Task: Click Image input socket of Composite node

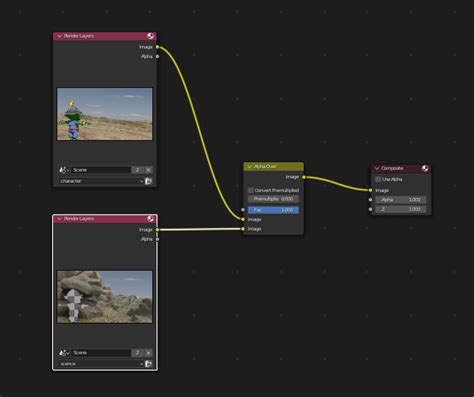Action: (x=370, y=190)
